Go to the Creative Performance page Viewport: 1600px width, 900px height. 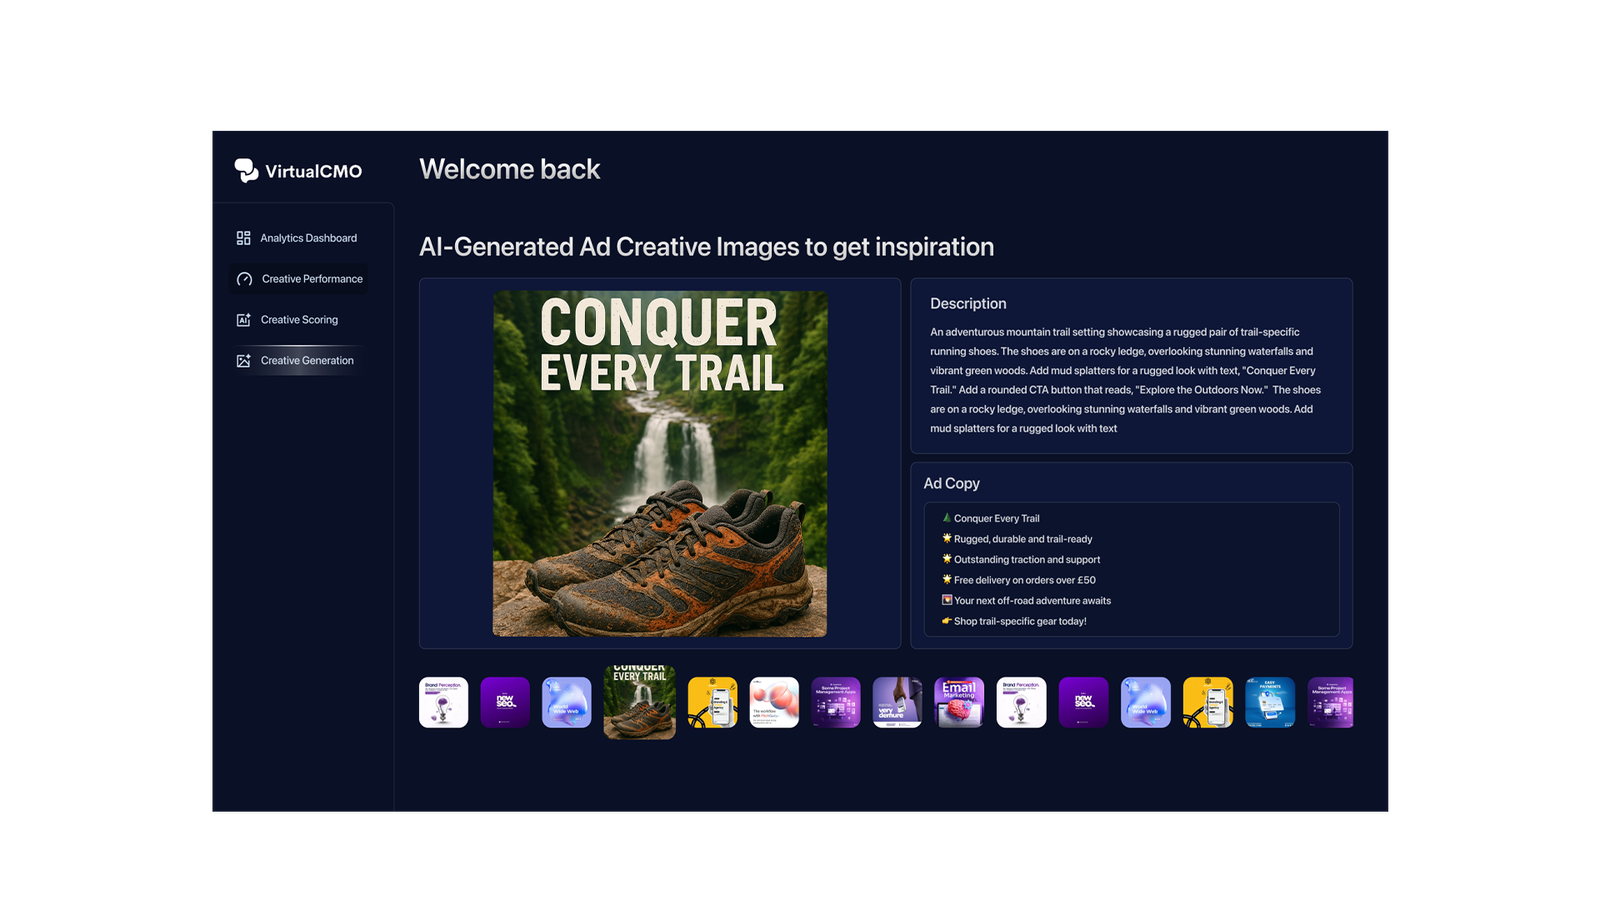coord(312,279)
